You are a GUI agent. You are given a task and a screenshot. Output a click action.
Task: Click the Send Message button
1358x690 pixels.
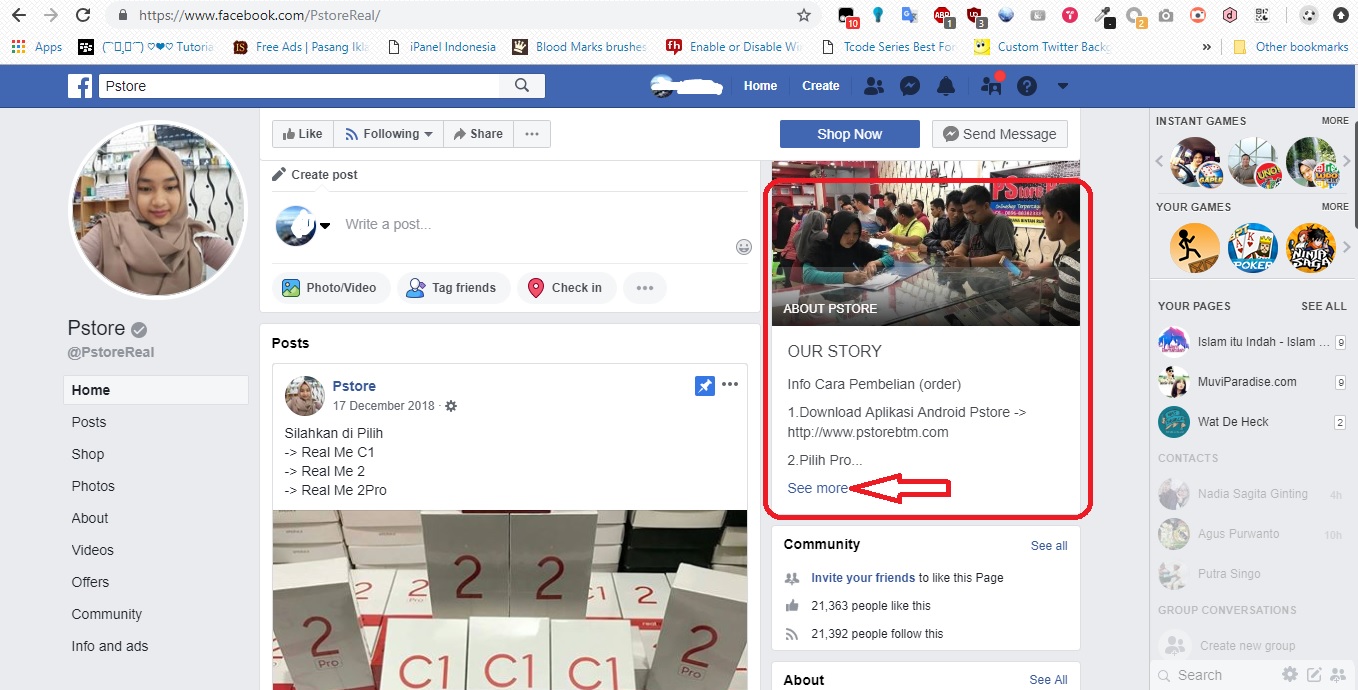[1000, 134]
